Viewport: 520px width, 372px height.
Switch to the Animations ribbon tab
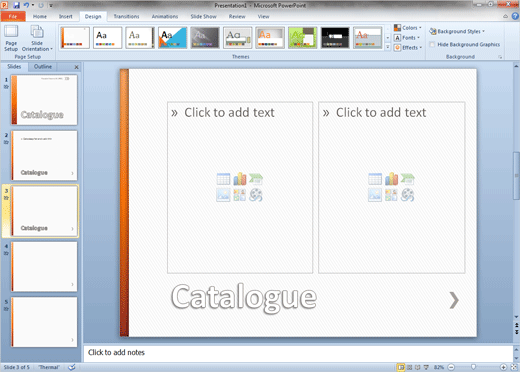click(x=165, y=16)
